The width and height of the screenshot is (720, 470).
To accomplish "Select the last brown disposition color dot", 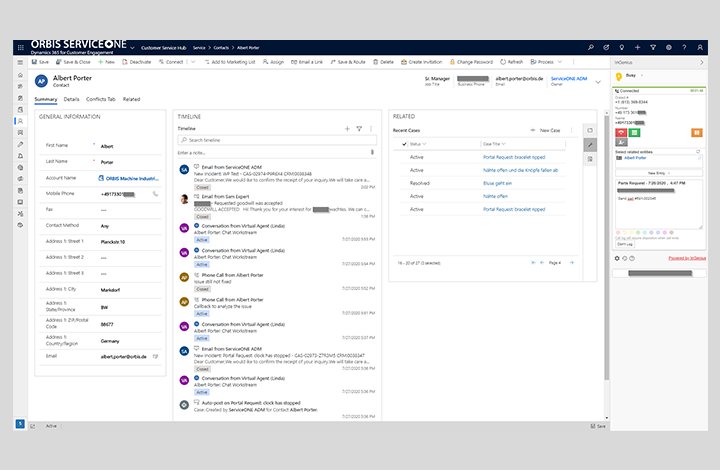I will (x=671, y=232).
